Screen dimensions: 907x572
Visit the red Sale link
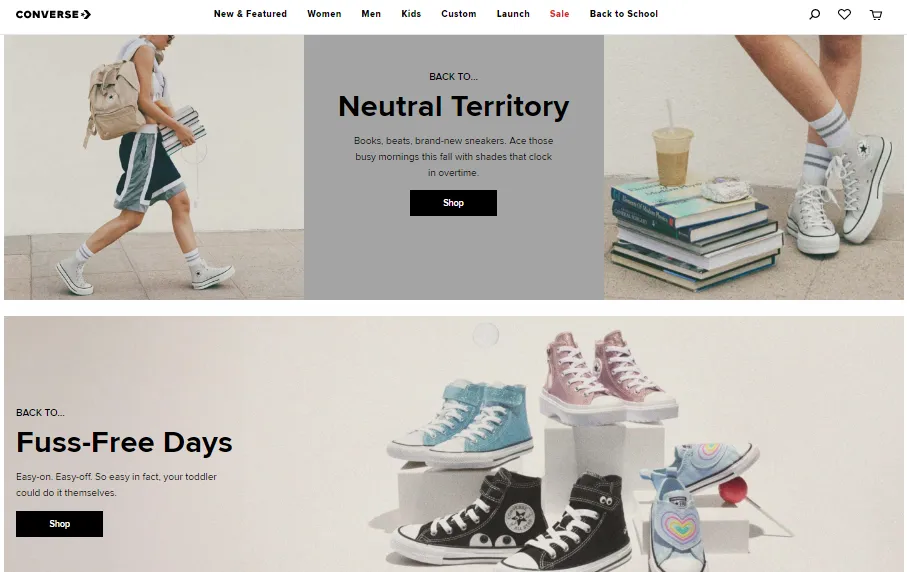click(559, 14)
